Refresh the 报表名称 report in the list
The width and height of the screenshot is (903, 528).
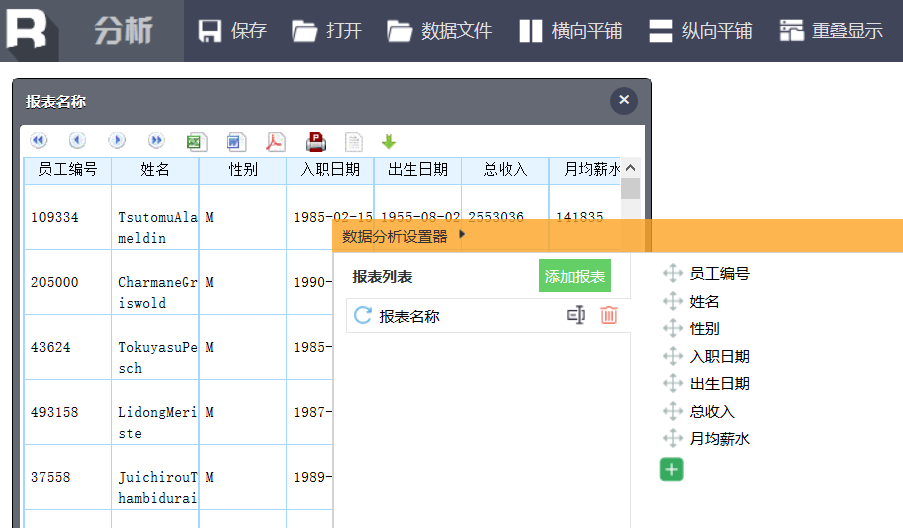363,316
